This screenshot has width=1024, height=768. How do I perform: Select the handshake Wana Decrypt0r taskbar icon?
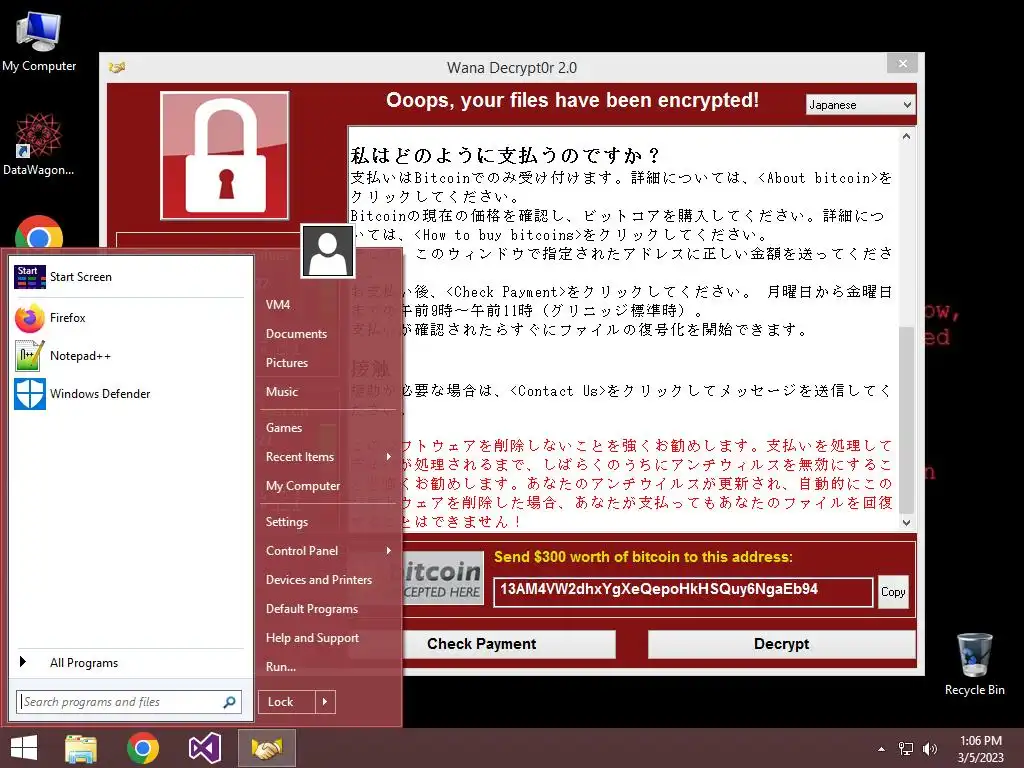[266, 748]
